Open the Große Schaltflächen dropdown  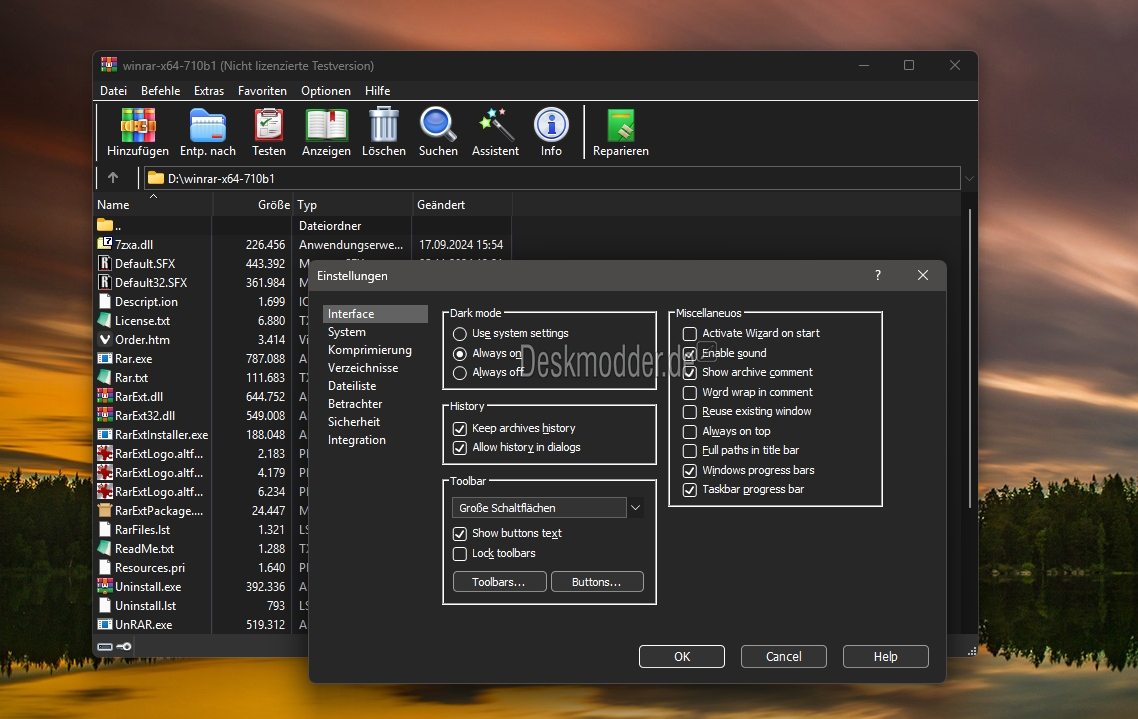(x=547, y=508)
